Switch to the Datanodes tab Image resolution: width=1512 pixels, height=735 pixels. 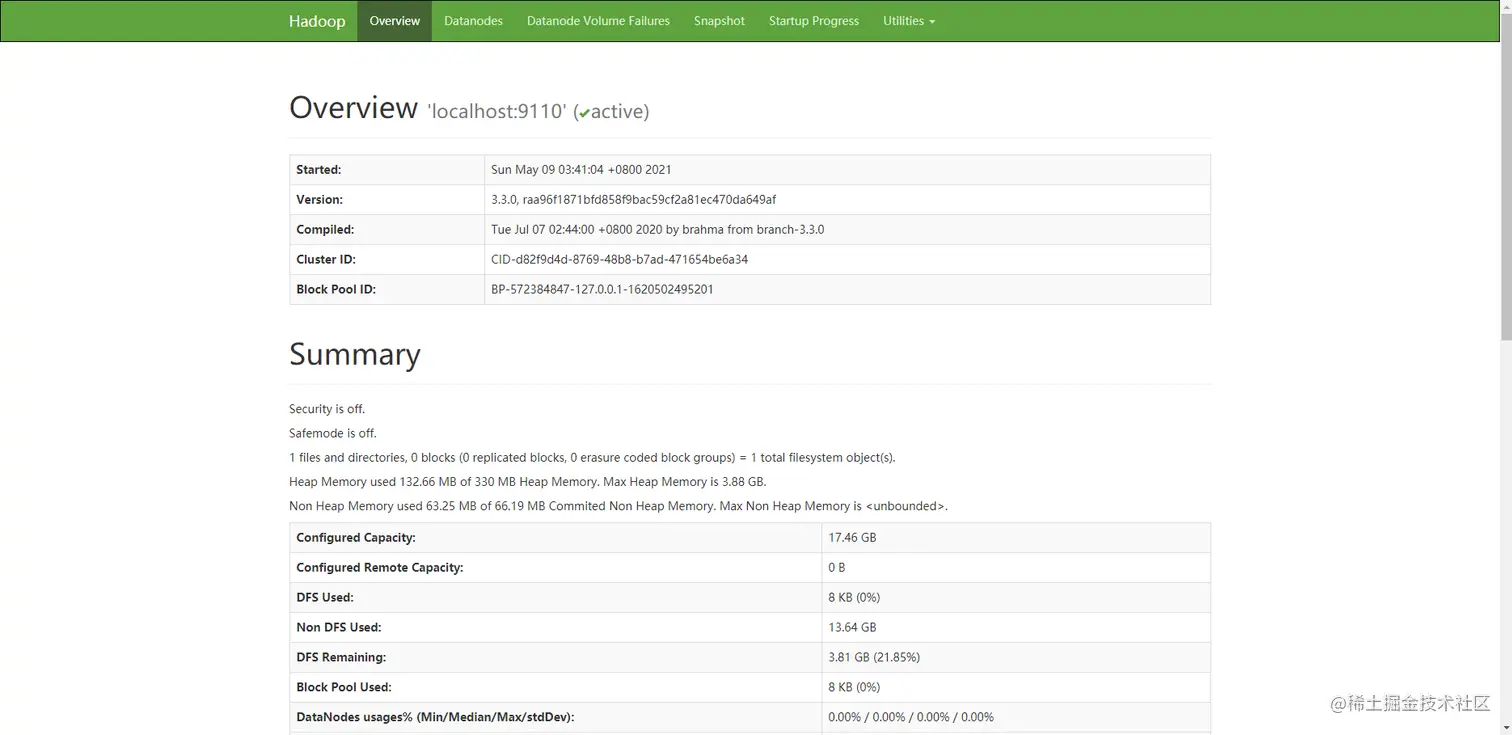[x=473, y=21]
